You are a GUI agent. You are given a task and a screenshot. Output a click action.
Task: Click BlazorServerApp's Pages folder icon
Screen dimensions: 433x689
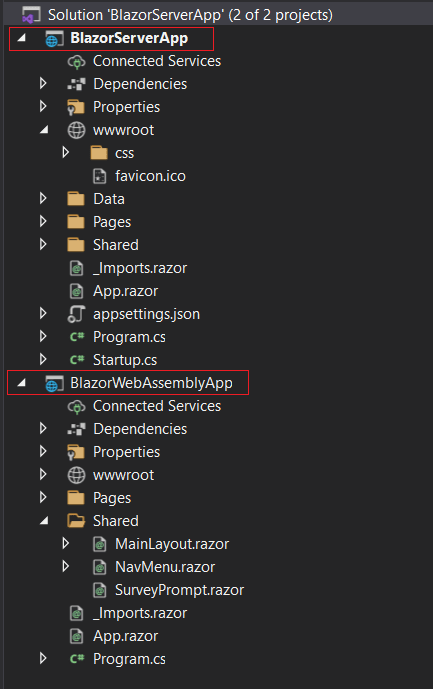[x=76, y=222]
